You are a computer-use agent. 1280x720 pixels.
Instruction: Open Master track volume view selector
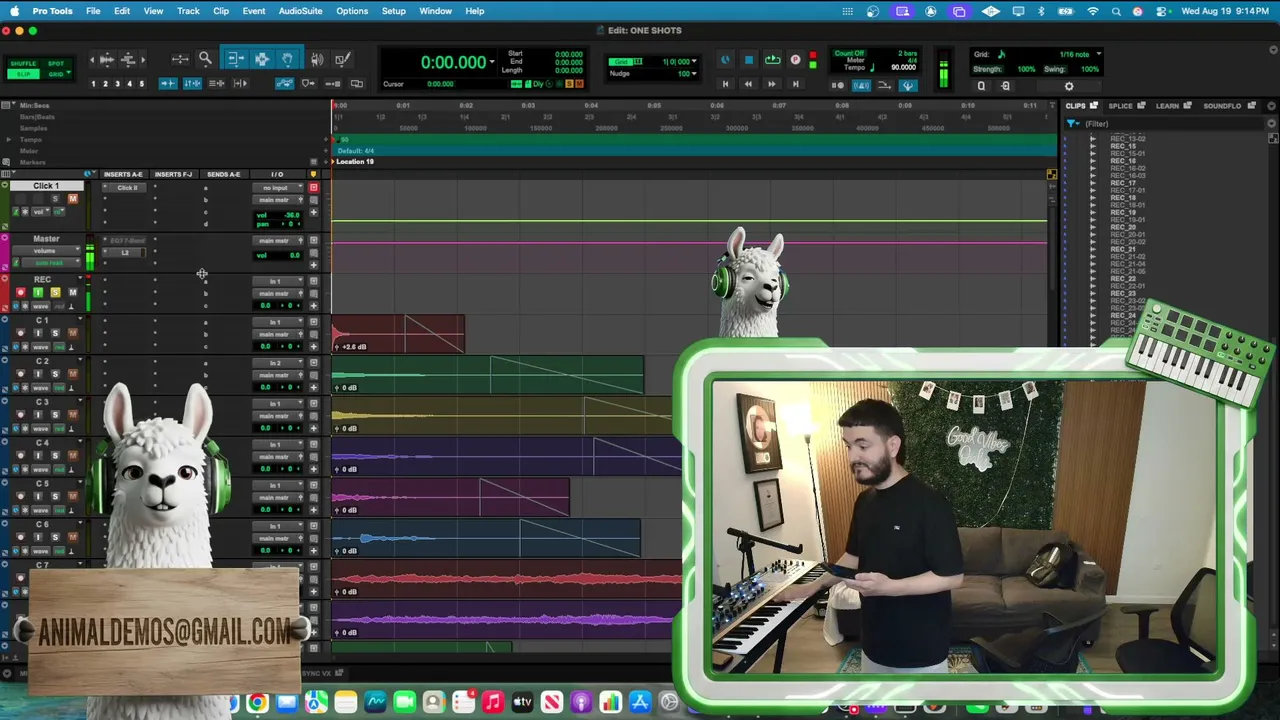45,251
